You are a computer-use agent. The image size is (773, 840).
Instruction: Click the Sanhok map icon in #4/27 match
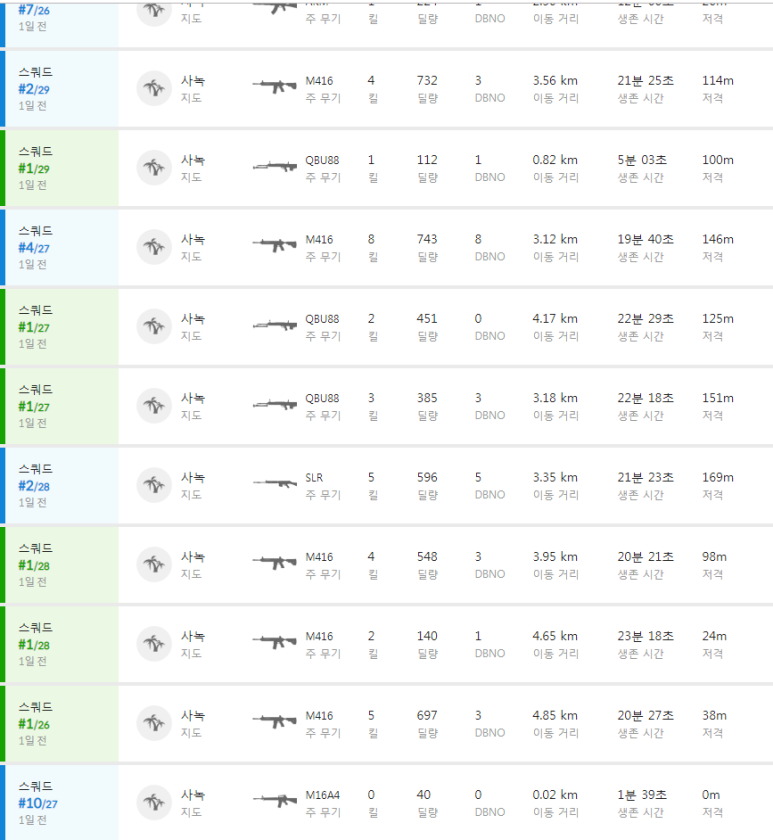(154, 247)
